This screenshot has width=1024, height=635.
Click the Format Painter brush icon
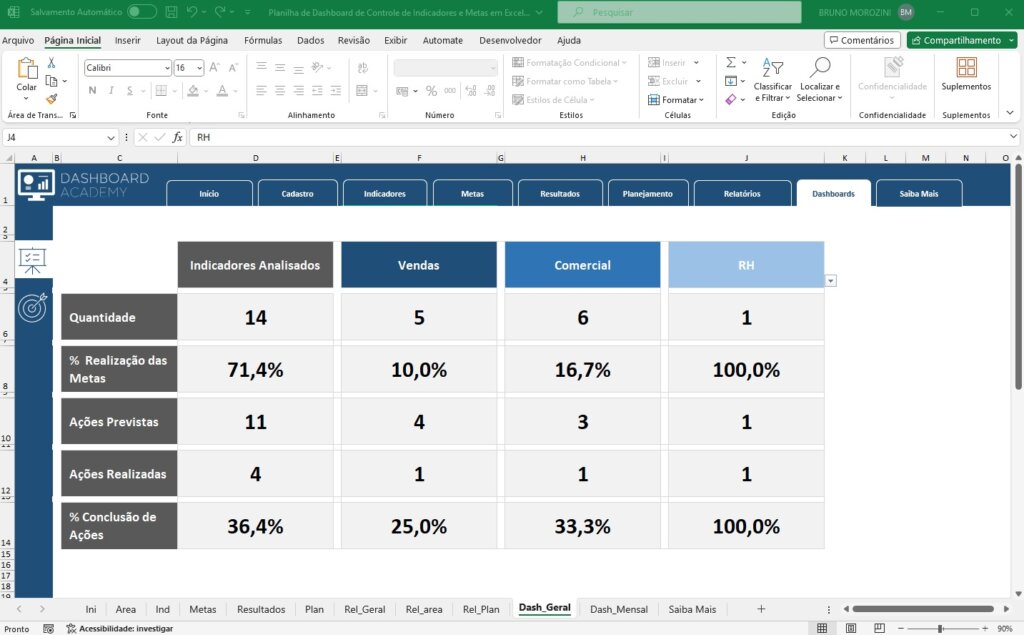click(x=52, y=99)
